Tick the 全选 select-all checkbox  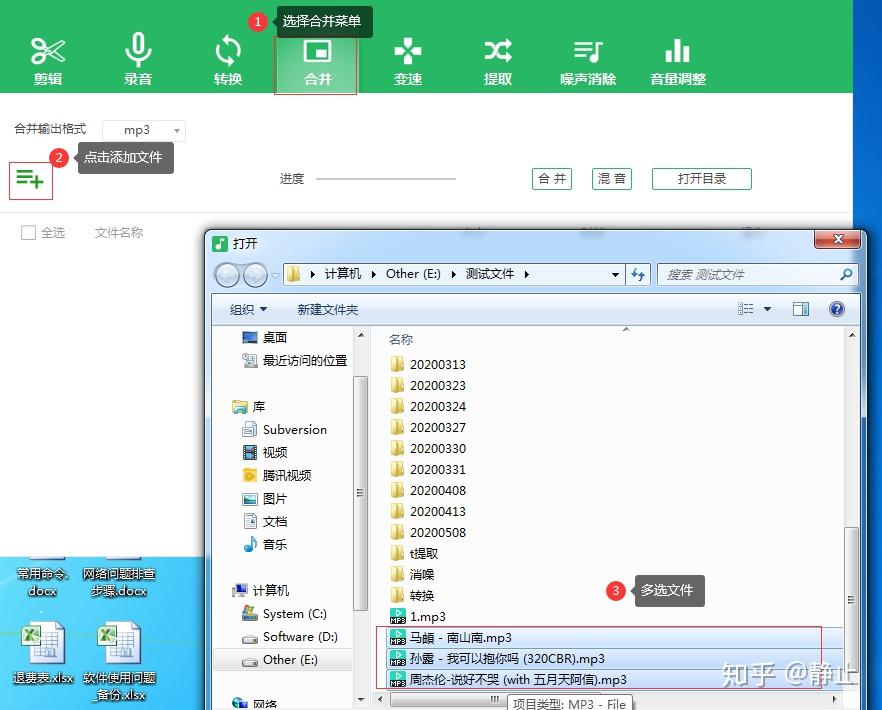click(28, 232)
